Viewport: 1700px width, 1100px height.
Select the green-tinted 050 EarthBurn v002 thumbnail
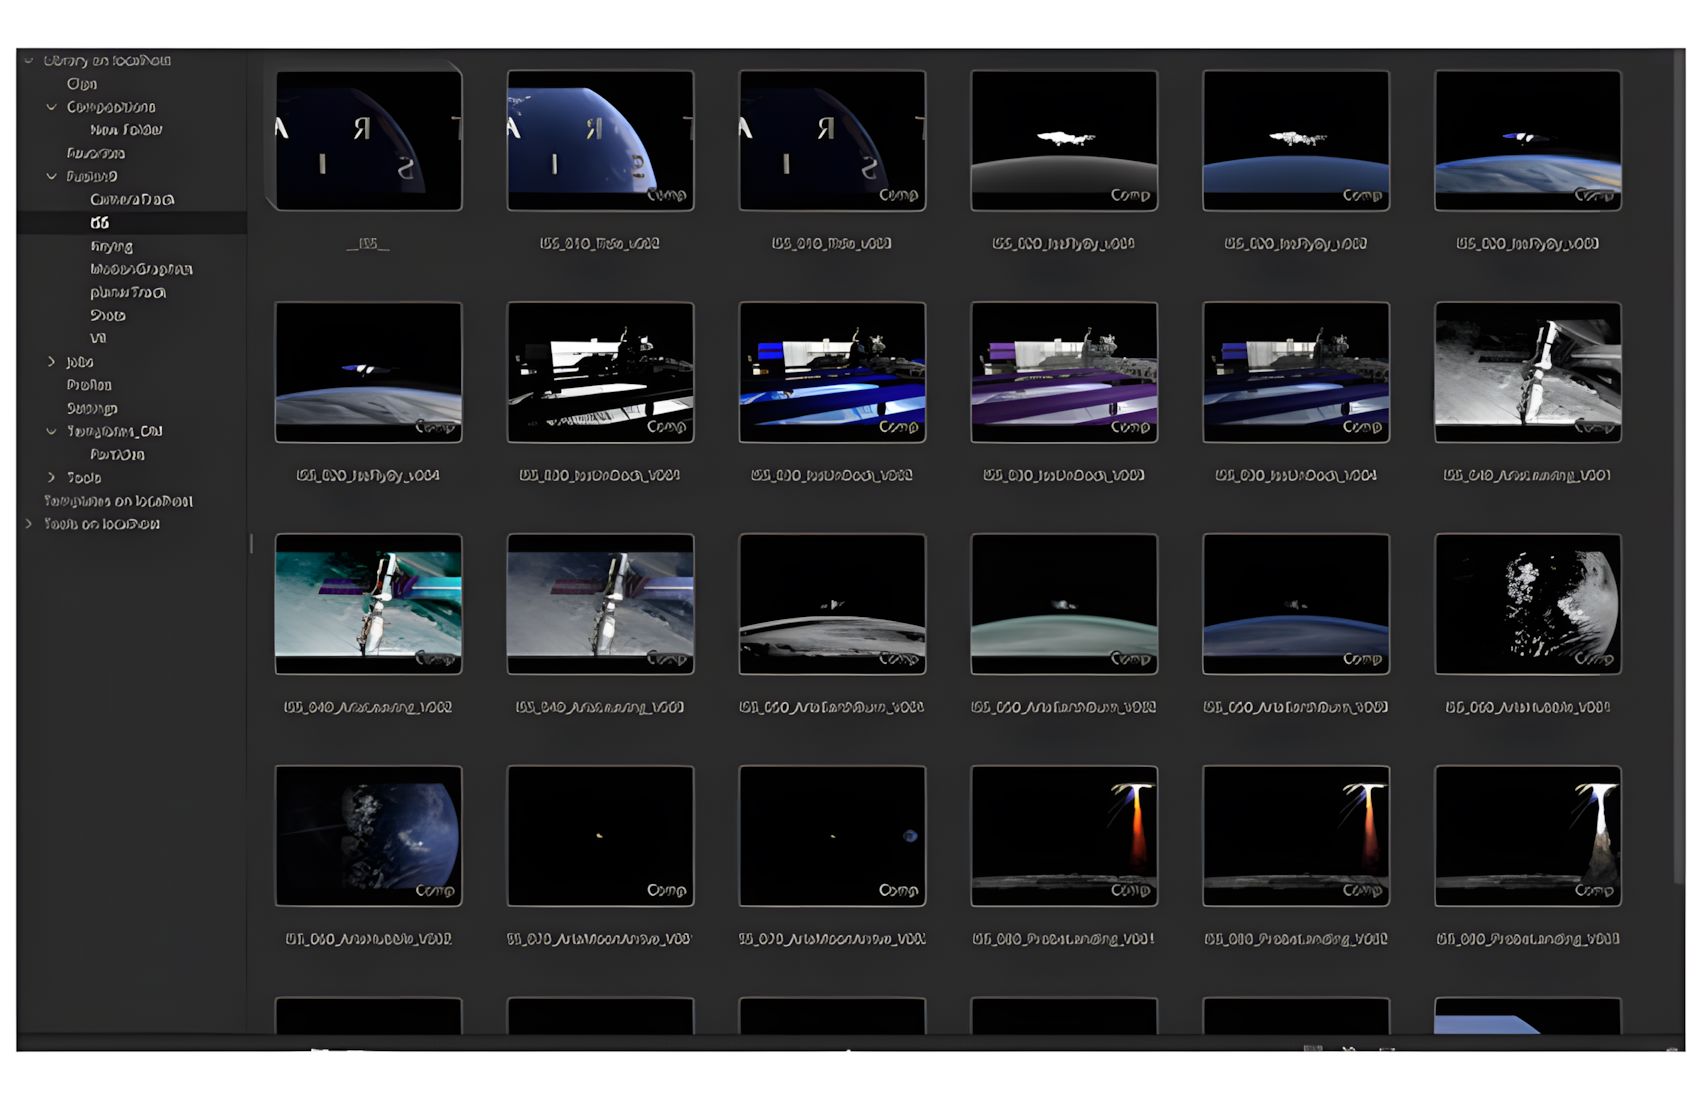click(1064, 604)
